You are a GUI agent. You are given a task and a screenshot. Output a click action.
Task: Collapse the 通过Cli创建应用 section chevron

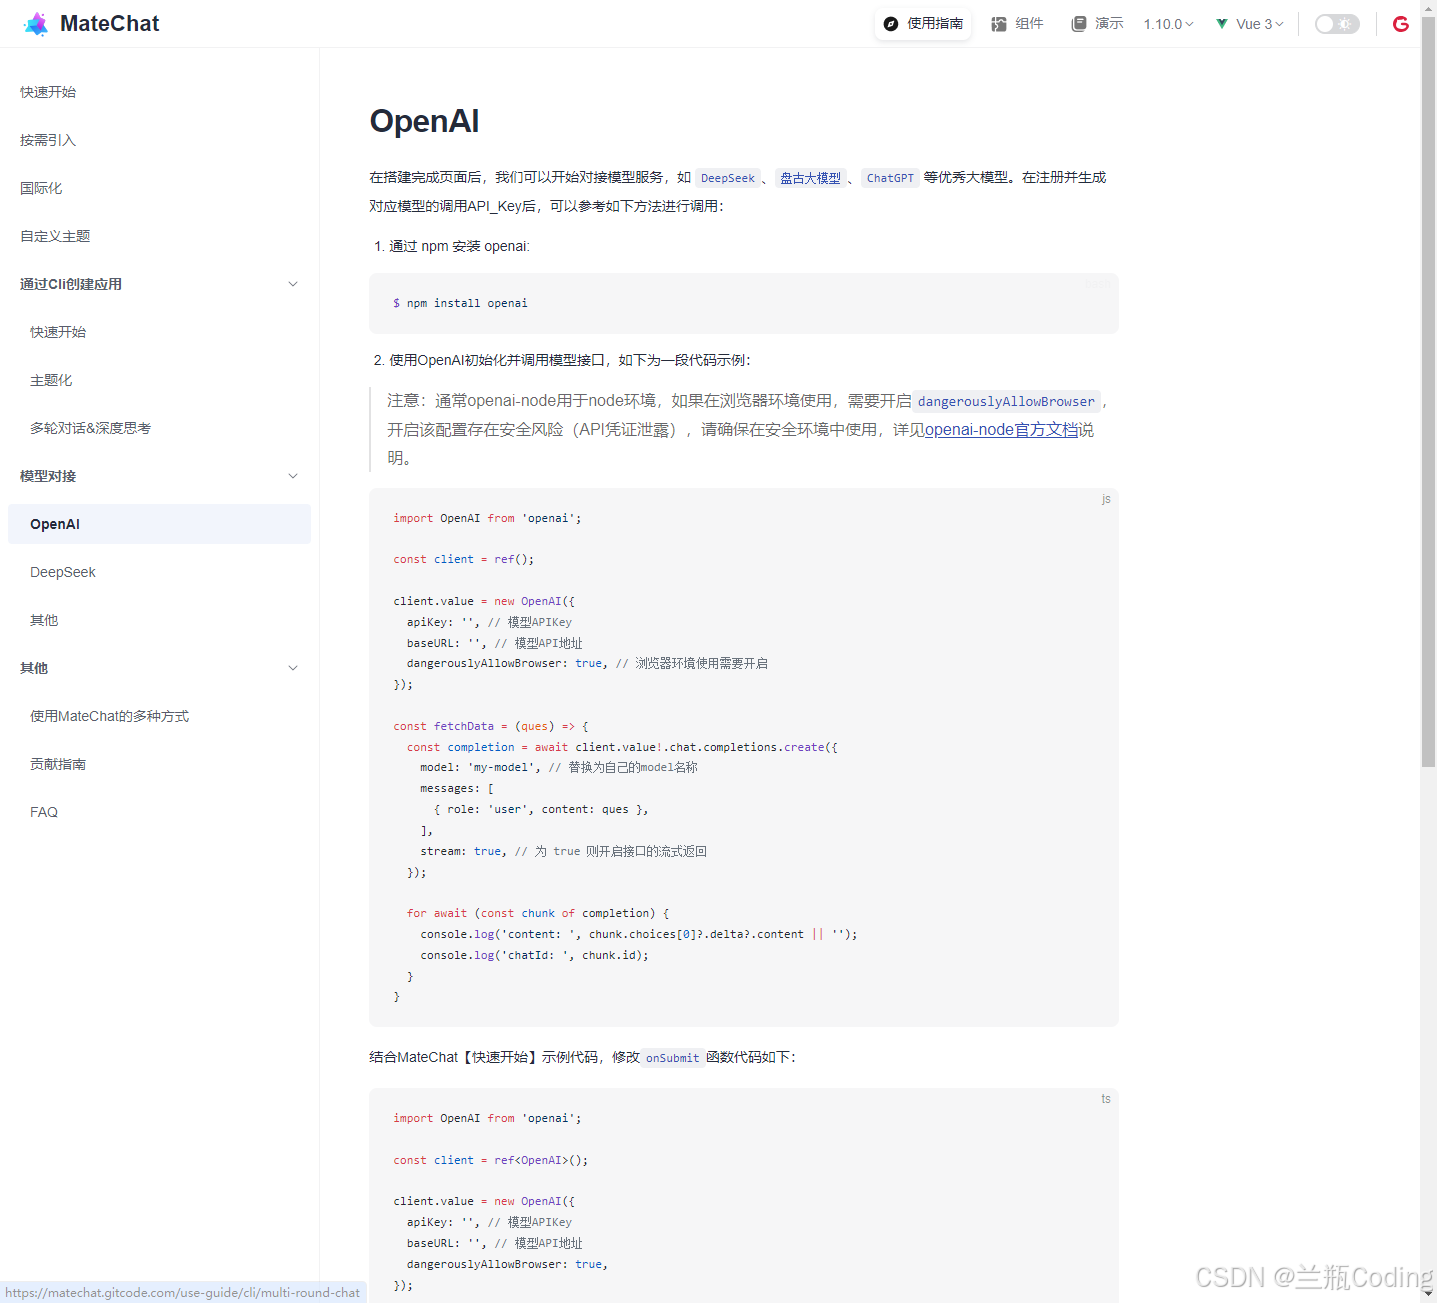293,284
